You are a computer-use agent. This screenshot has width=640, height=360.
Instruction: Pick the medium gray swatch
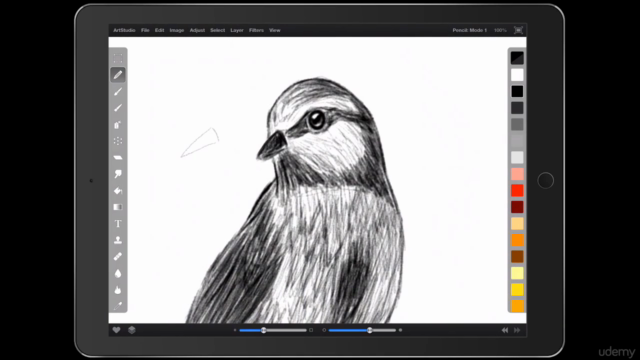click(517, 124)
